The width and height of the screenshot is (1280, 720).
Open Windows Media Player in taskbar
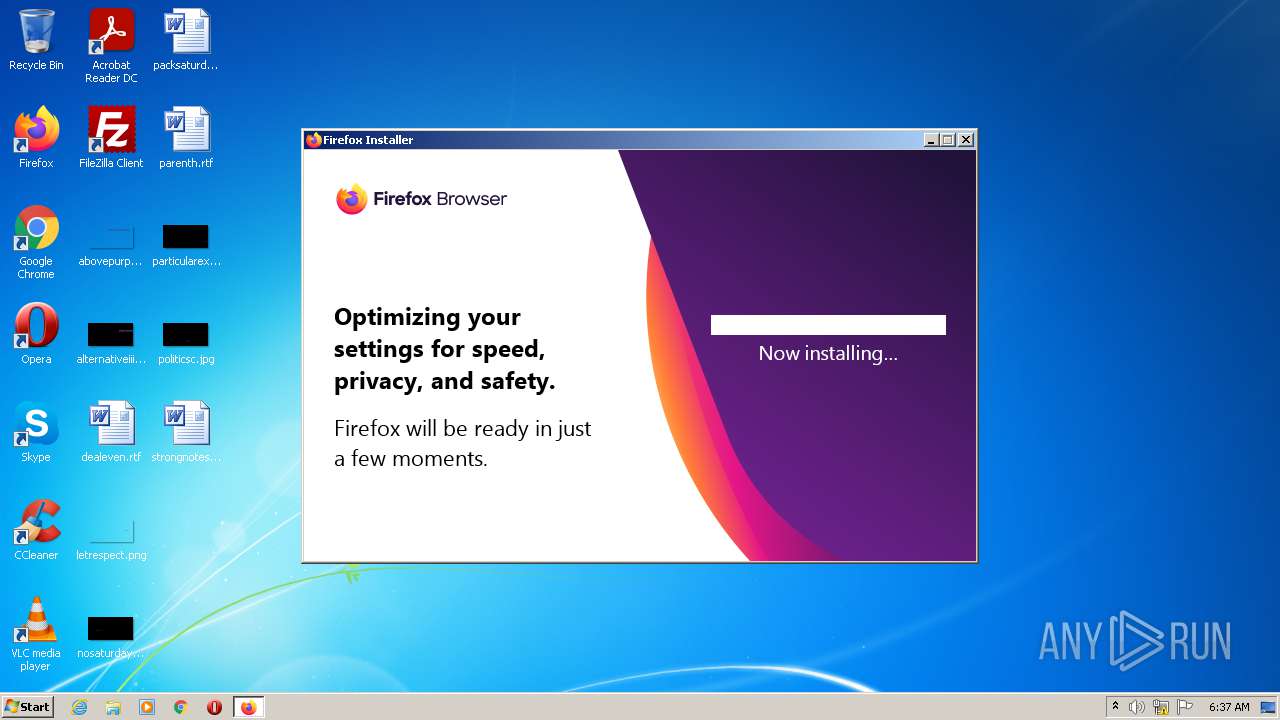click(x=147, y=707)
